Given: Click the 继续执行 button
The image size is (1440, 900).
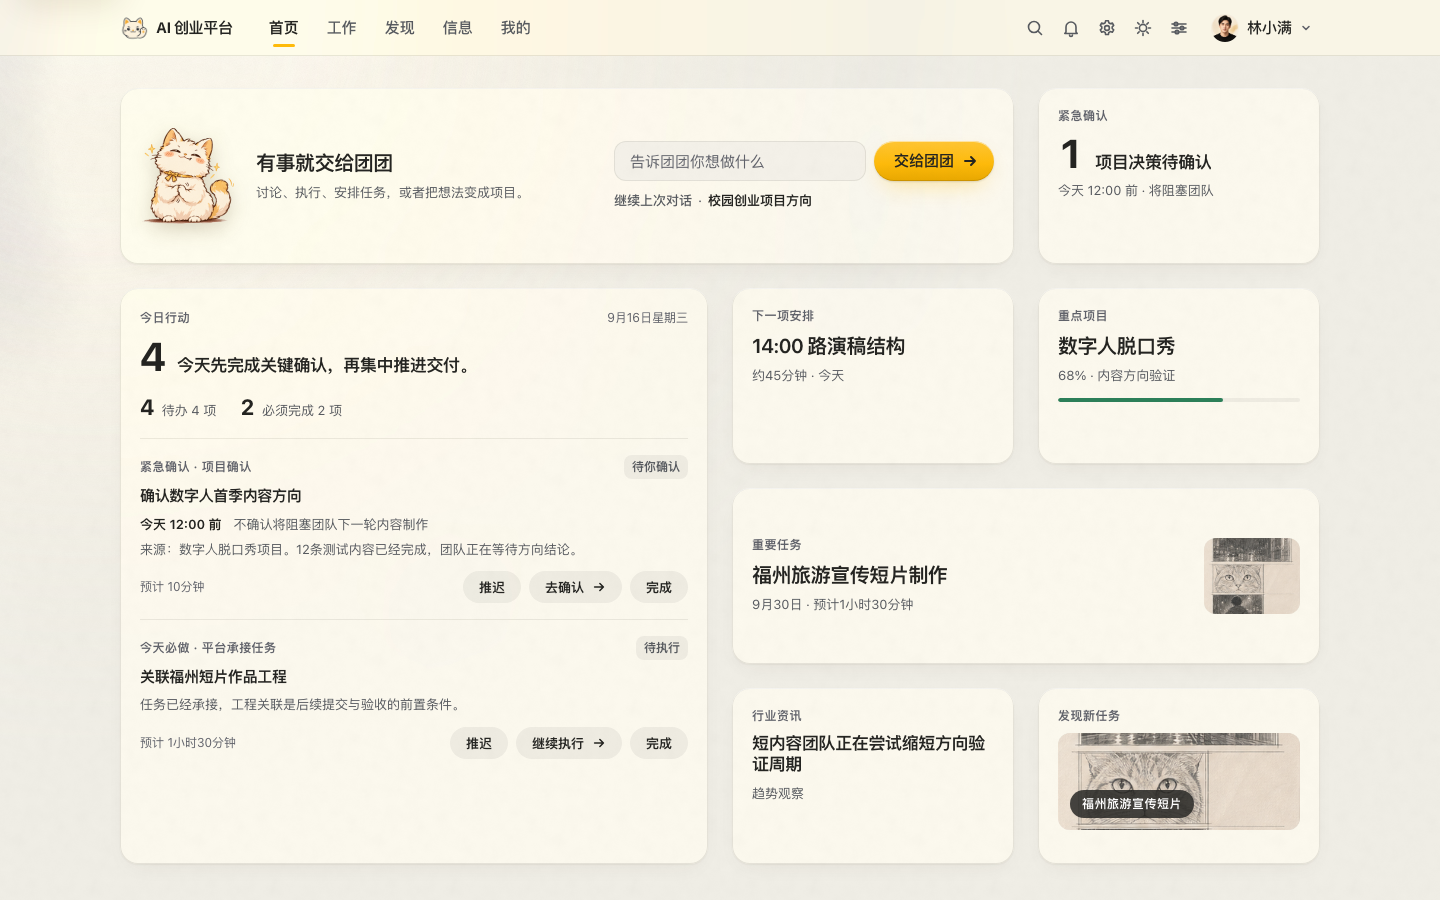Looking at the screenshot, I should (x=569, y=743).
